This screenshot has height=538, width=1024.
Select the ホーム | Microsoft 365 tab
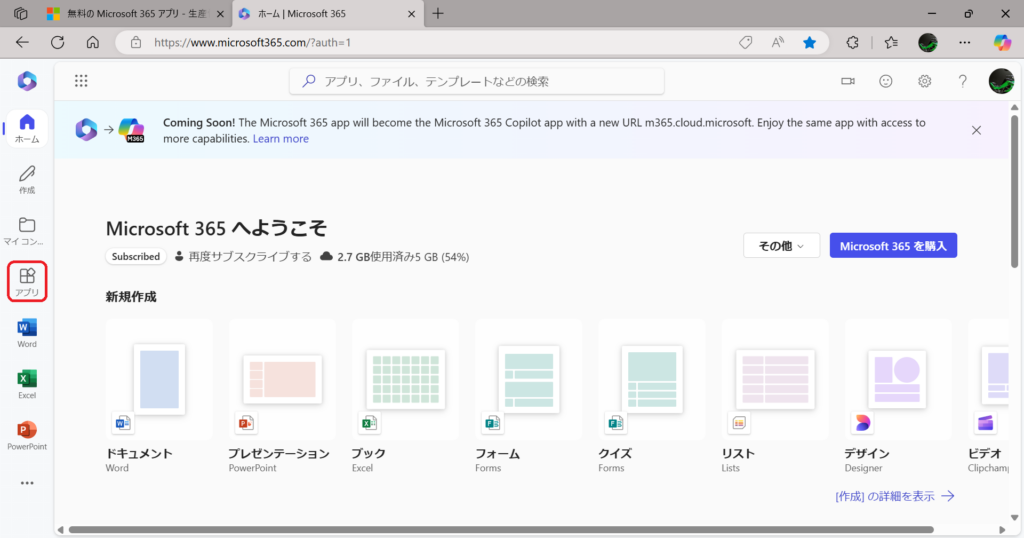(x=326, y=14)
